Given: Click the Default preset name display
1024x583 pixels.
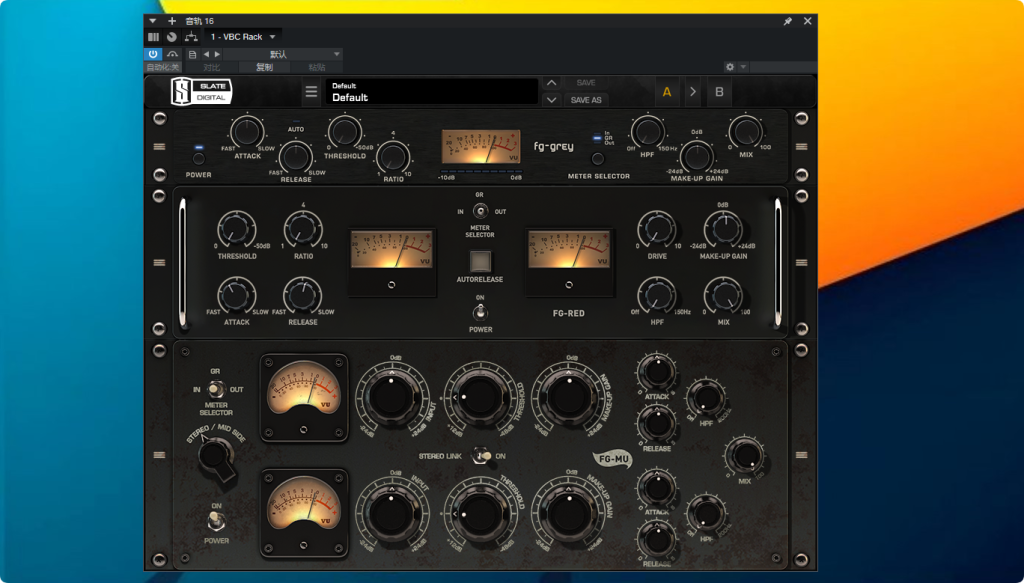Looking at the screenshot, I should [431, 91].
